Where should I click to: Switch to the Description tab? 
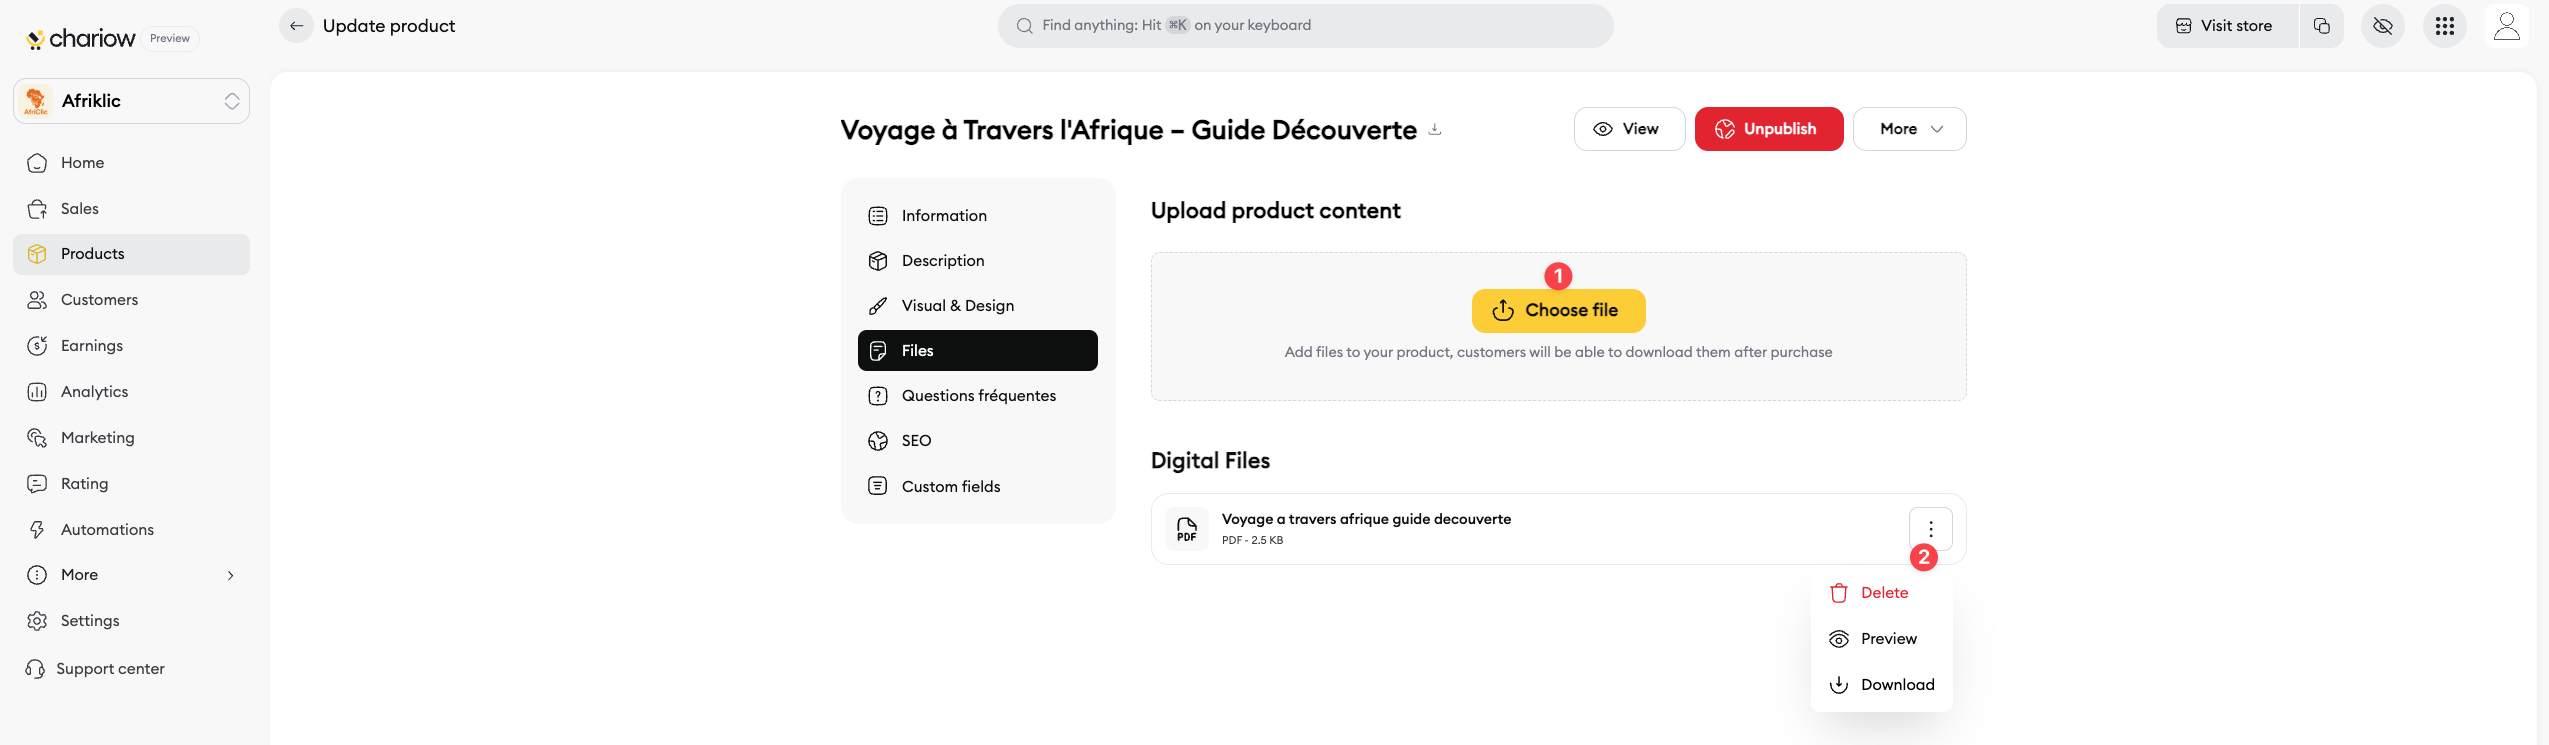point(978,261)
